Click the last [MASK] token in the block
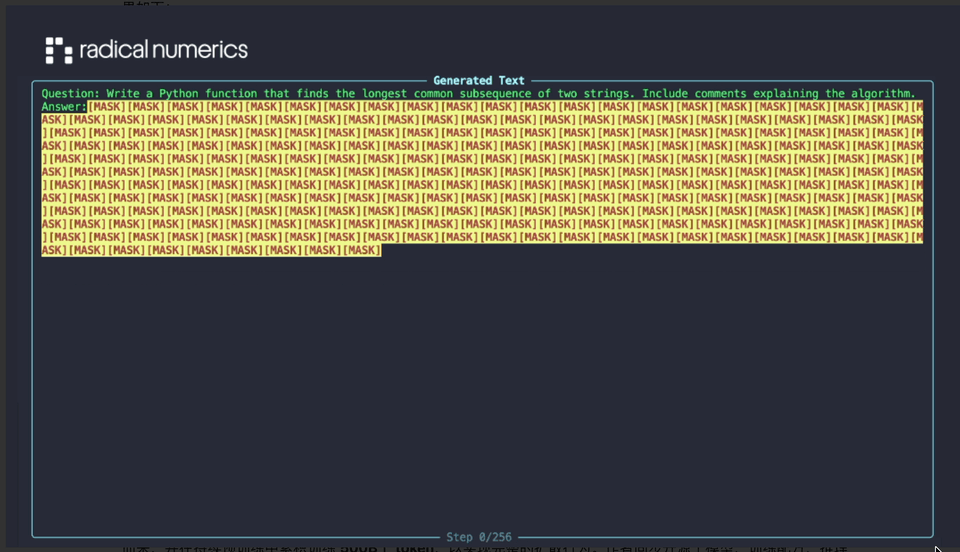 pos(362,250)
